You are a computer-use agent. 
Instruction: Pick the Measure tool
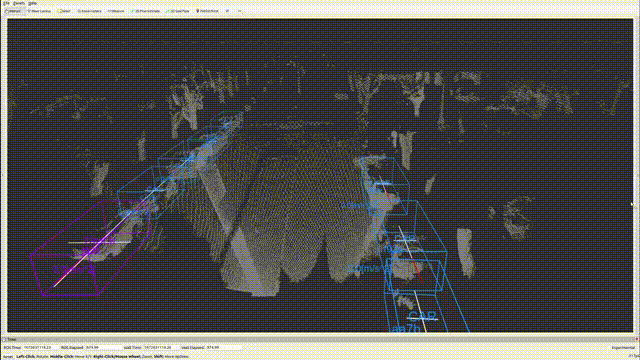[116, 11]
